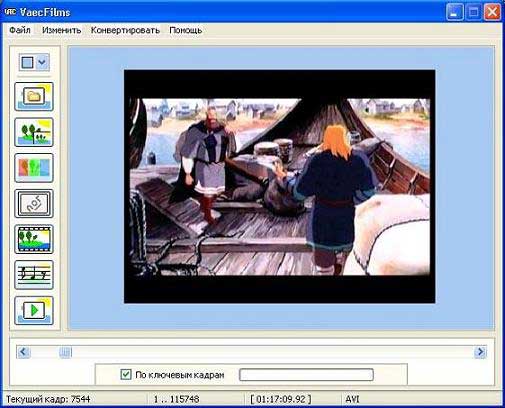Image resolution: width=505 pixels, height=408 pixels.
Task: Click the 'AVI' format status entry
Action: (352, 399)
